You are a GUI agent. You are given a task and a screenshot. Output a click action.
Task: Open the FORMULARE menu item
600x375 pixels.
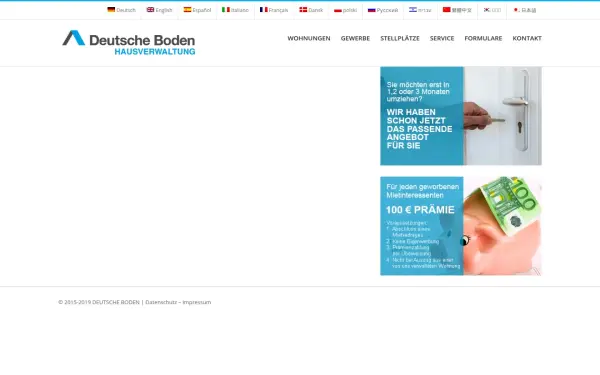coord(483,38)
